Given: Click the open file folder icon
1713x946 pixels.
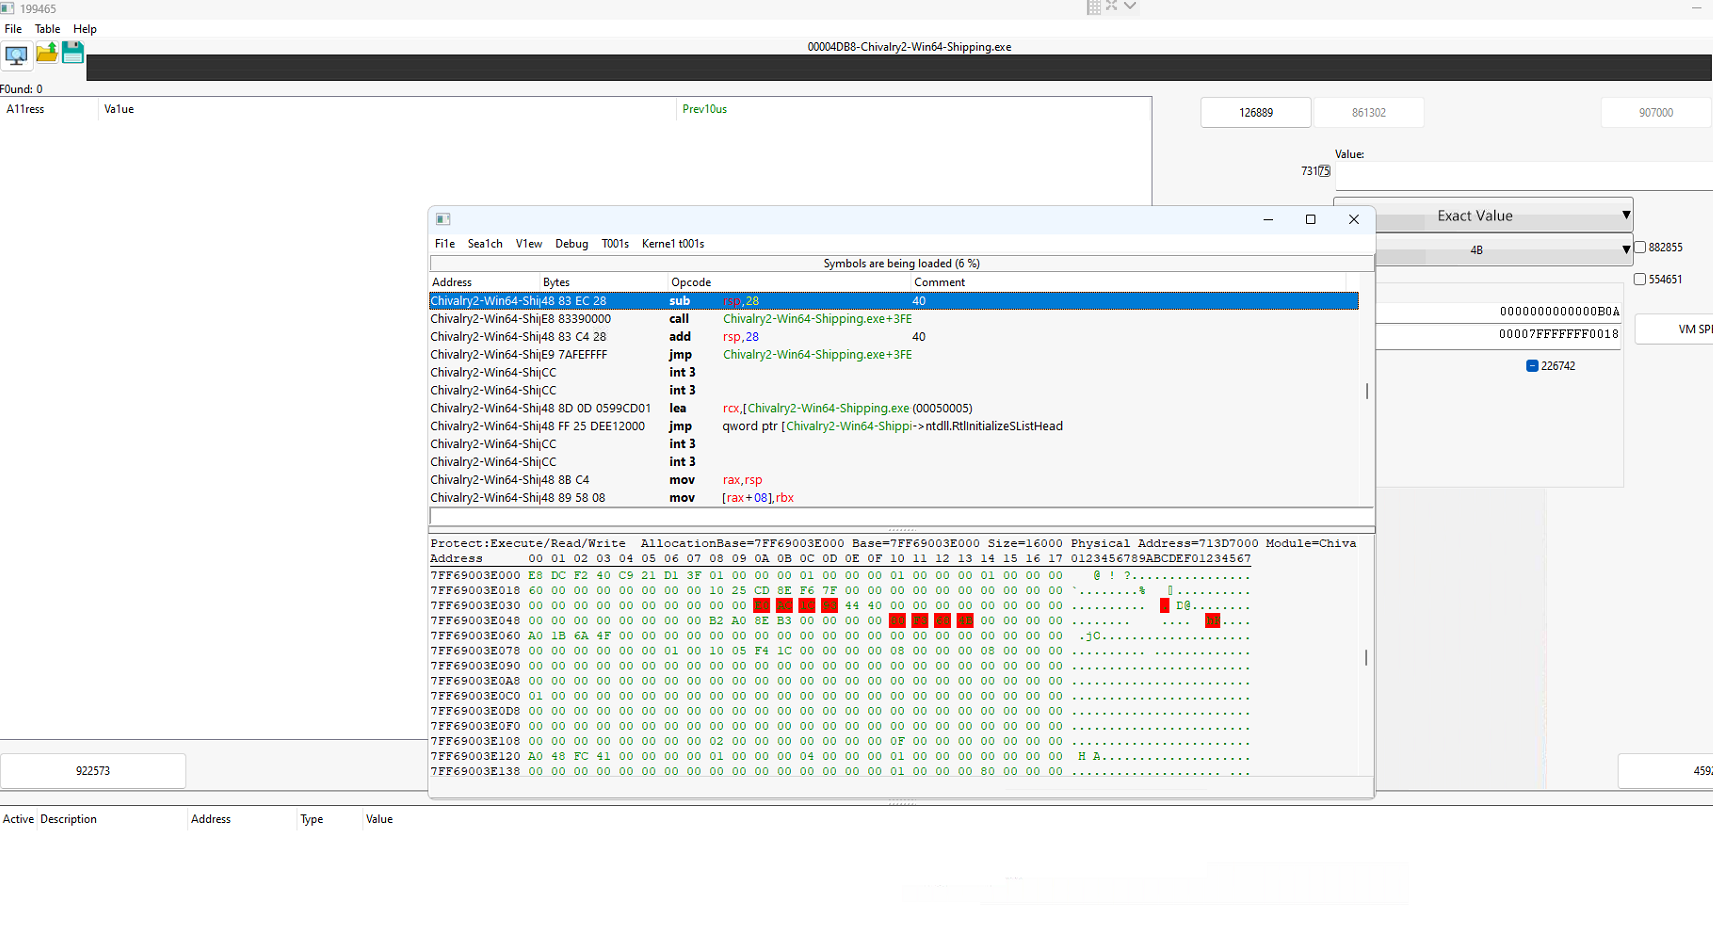Looking at the screenshot, I should click(46, 53).
